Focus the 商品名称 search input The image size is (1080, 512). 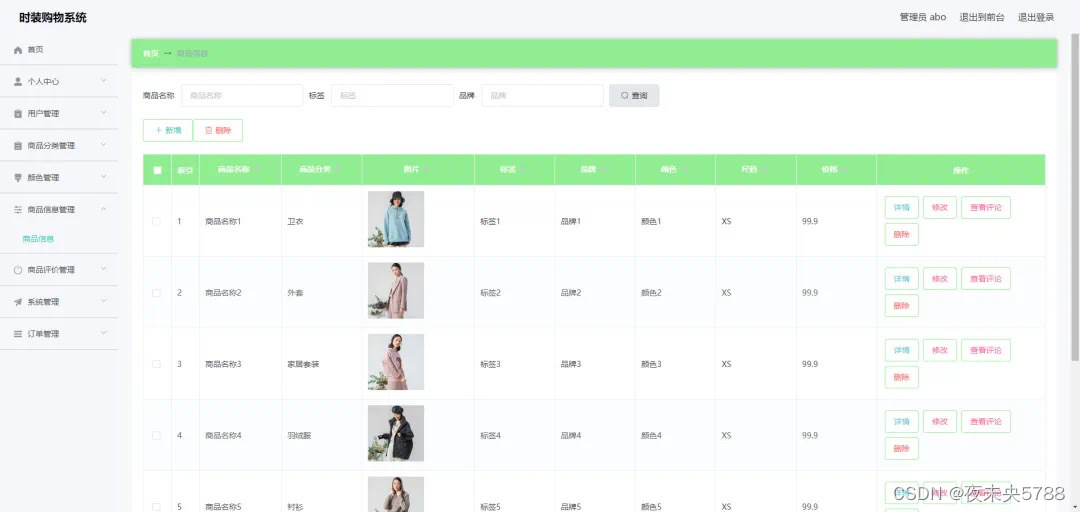click(x=242, y=96)
